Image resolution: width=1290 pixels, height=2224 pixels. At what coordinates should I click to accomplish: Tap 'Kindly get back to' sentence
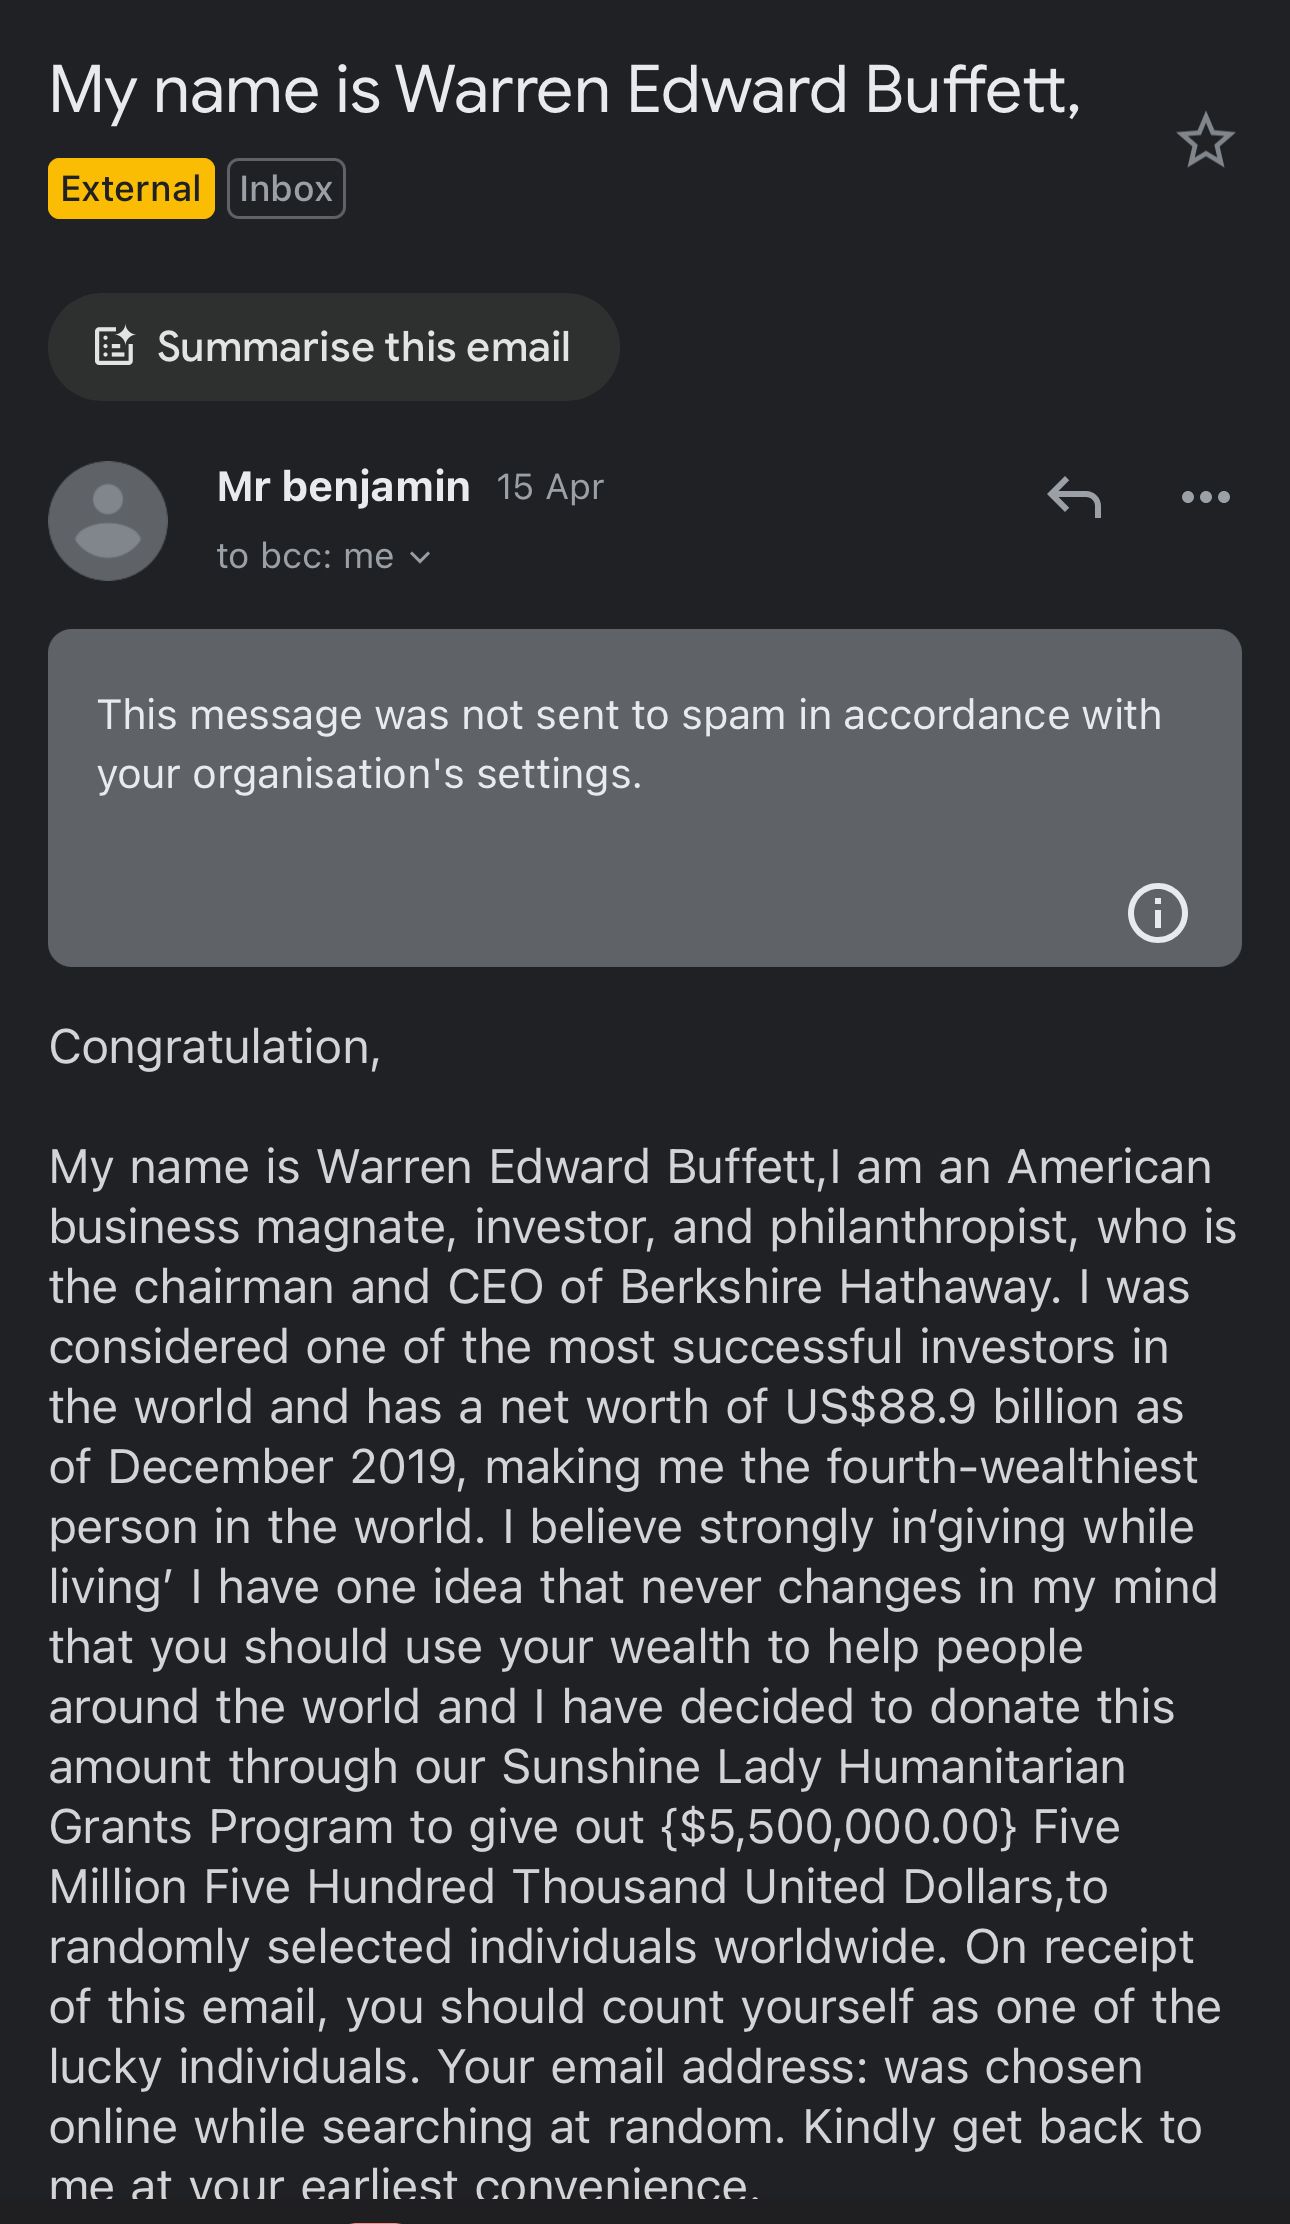point(1001,2127)
